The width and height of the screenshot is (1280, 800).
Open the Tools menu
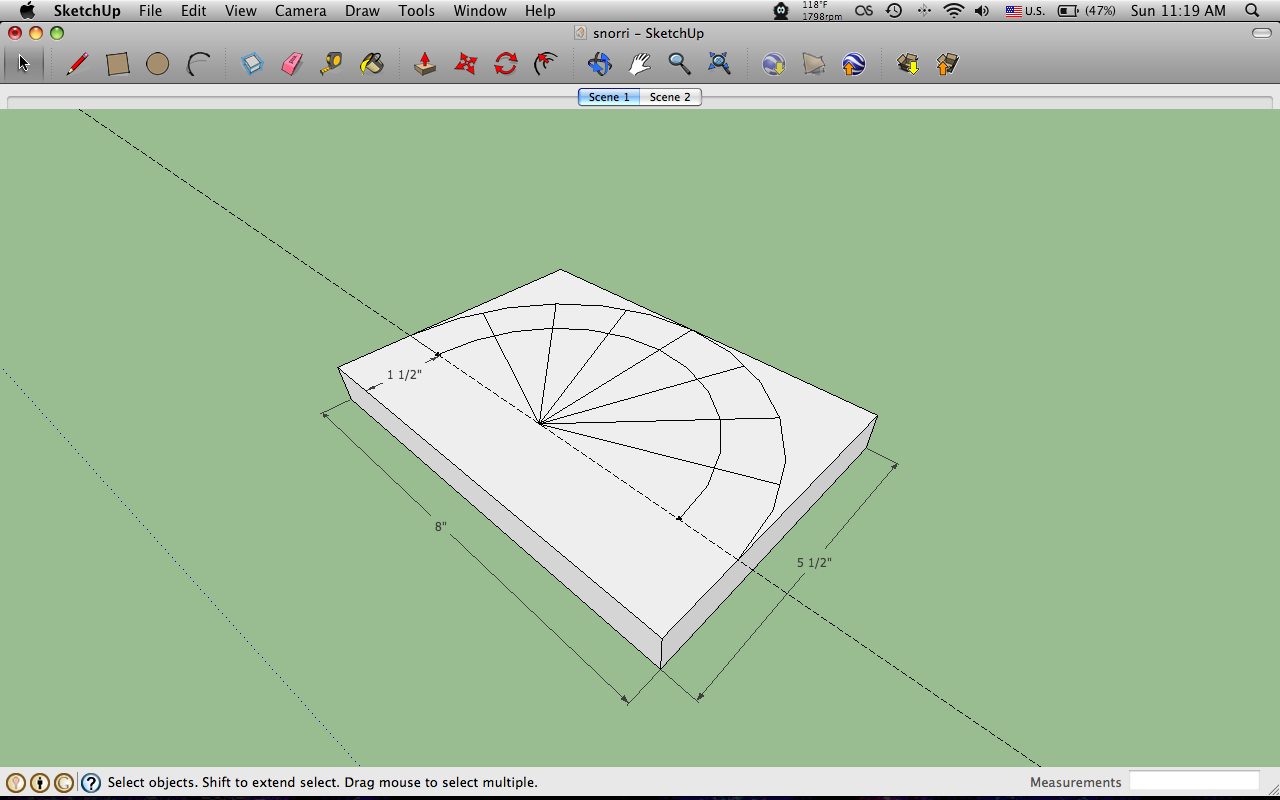click(x=416, y=11)
